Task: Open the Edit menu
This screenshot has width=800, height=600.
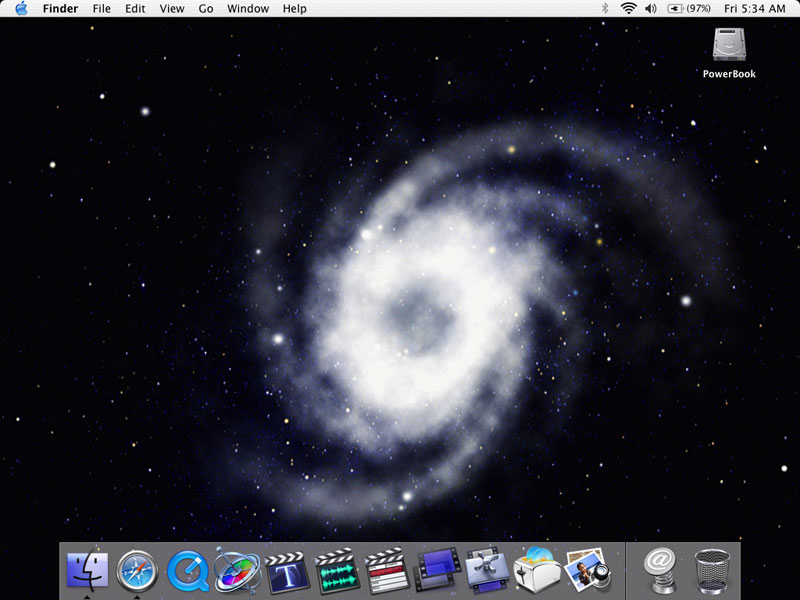Action: (x=135, y=9)
